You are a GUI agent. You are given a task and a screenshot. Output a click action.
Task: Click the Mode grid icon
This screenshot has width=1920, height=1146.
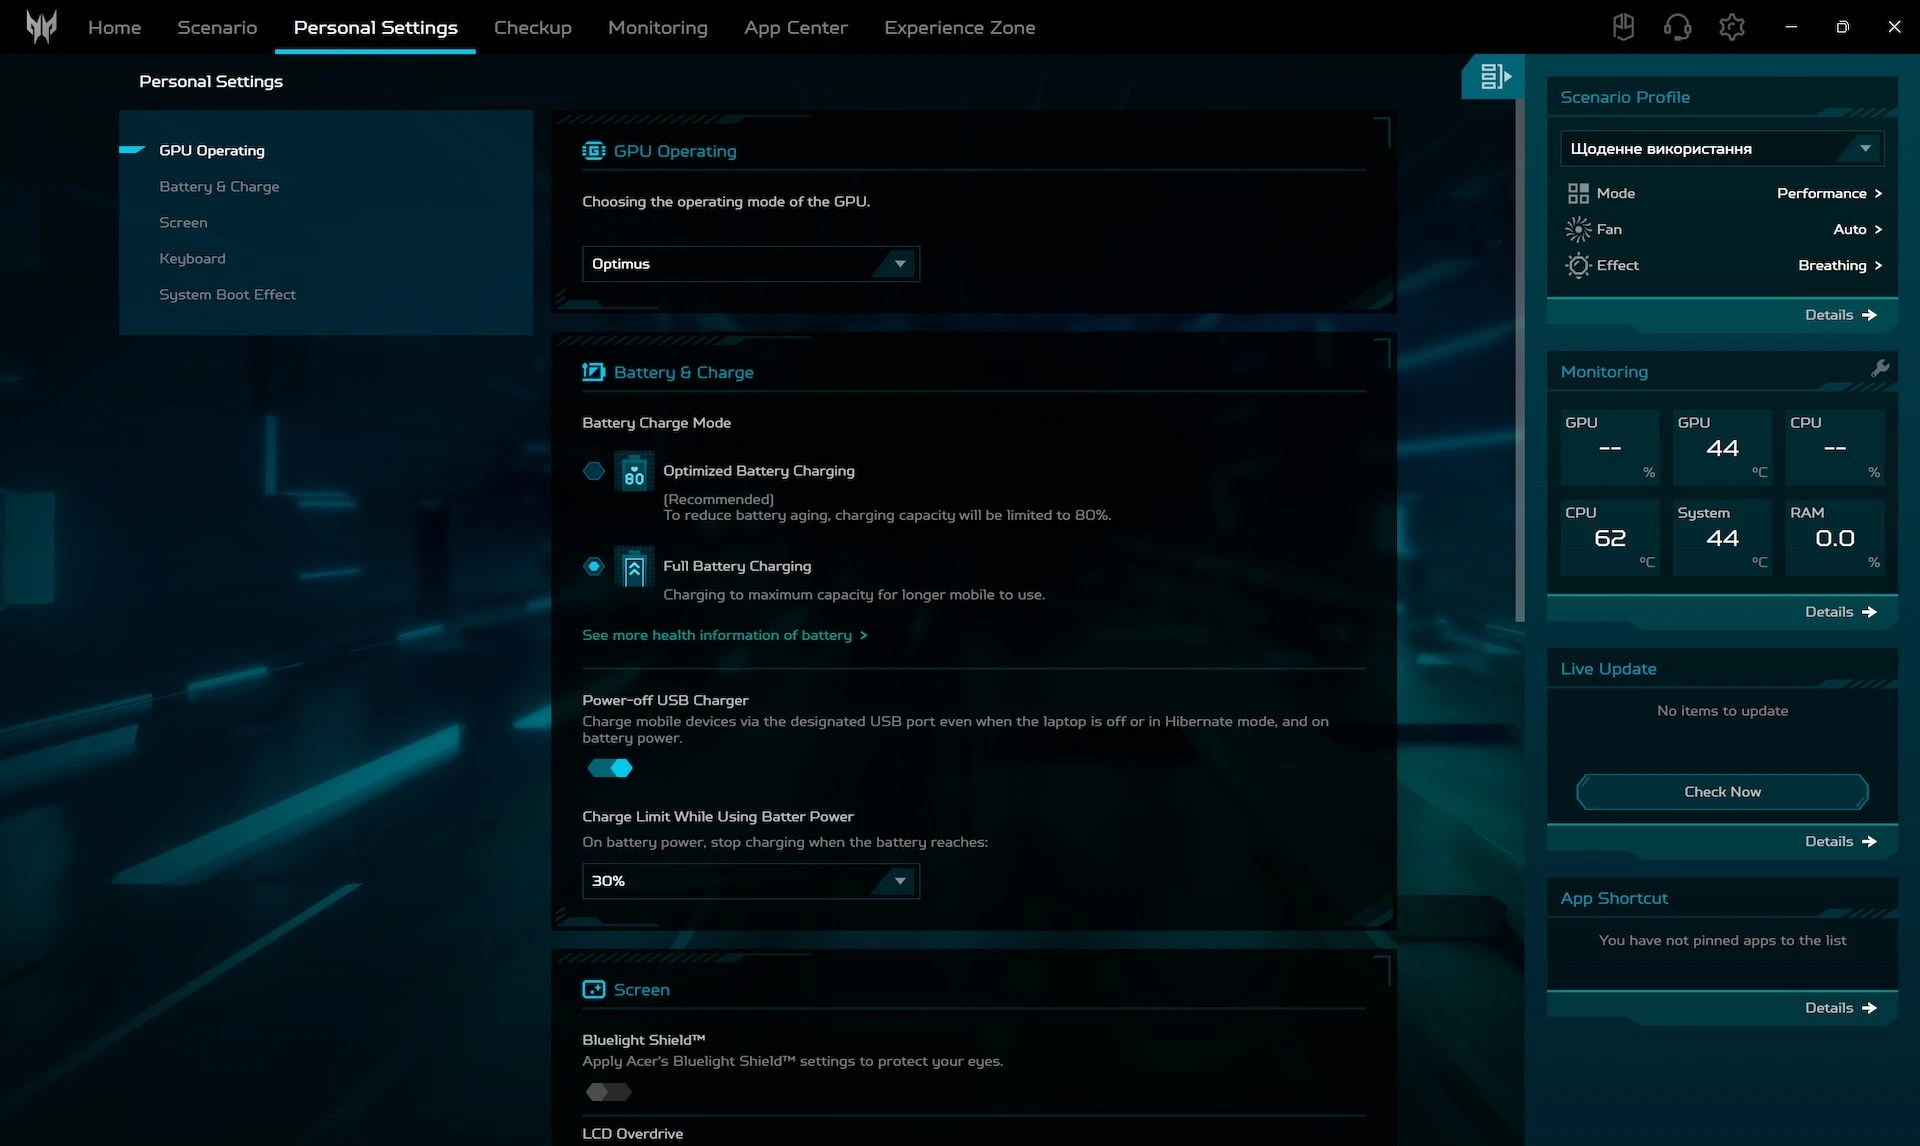pos(1578,193)
